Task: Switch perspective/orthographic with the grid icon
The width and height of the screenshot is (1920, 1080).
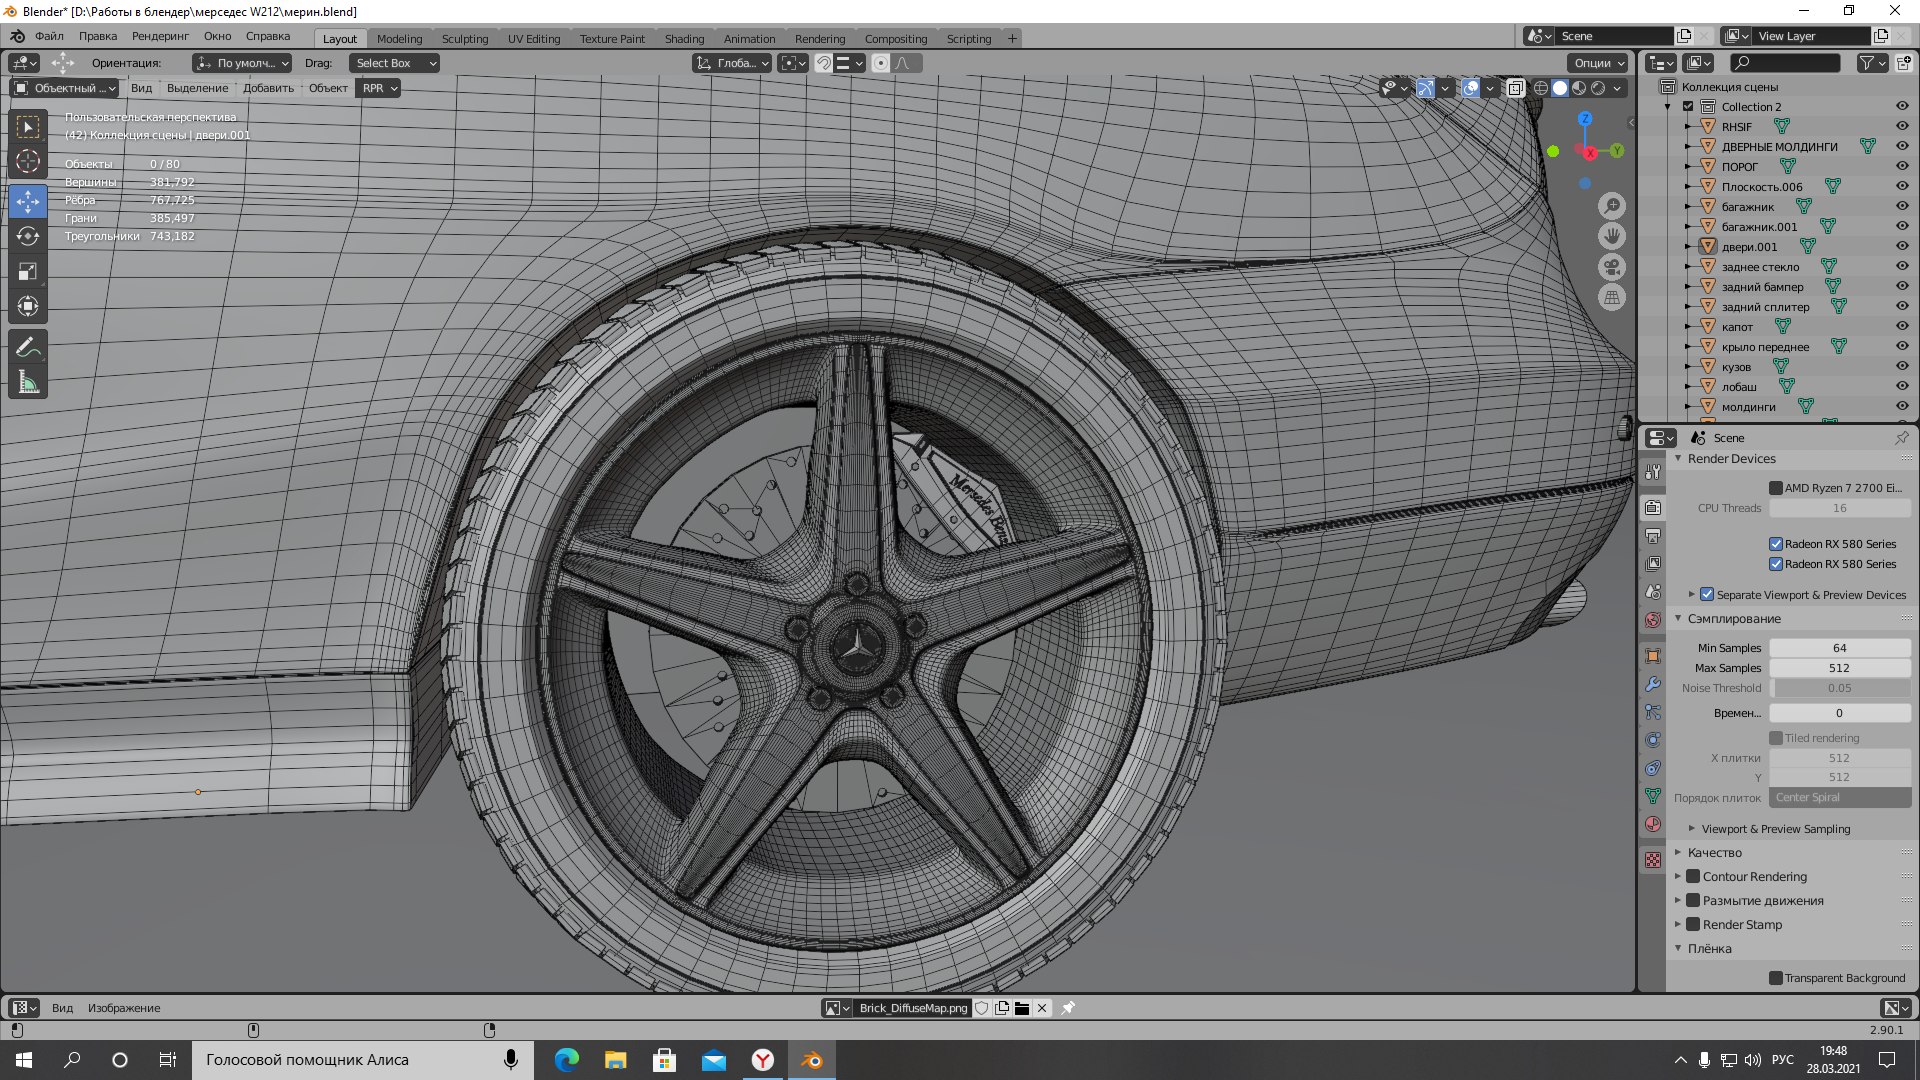Action: point(1611,297)
